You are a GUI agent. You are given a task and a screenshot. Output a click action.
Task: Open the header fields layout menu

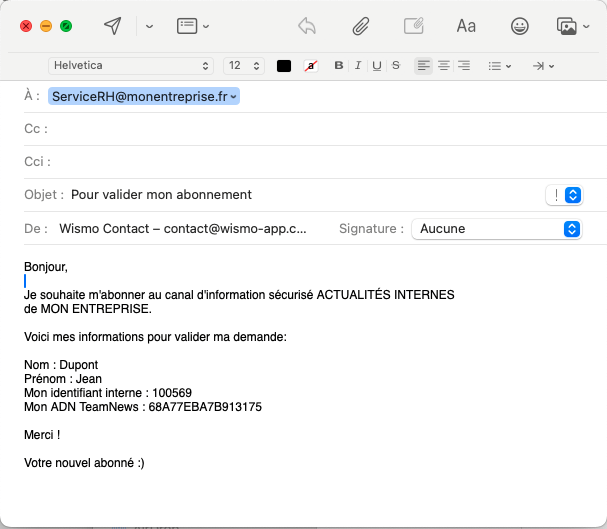click(x=192, y=27)
